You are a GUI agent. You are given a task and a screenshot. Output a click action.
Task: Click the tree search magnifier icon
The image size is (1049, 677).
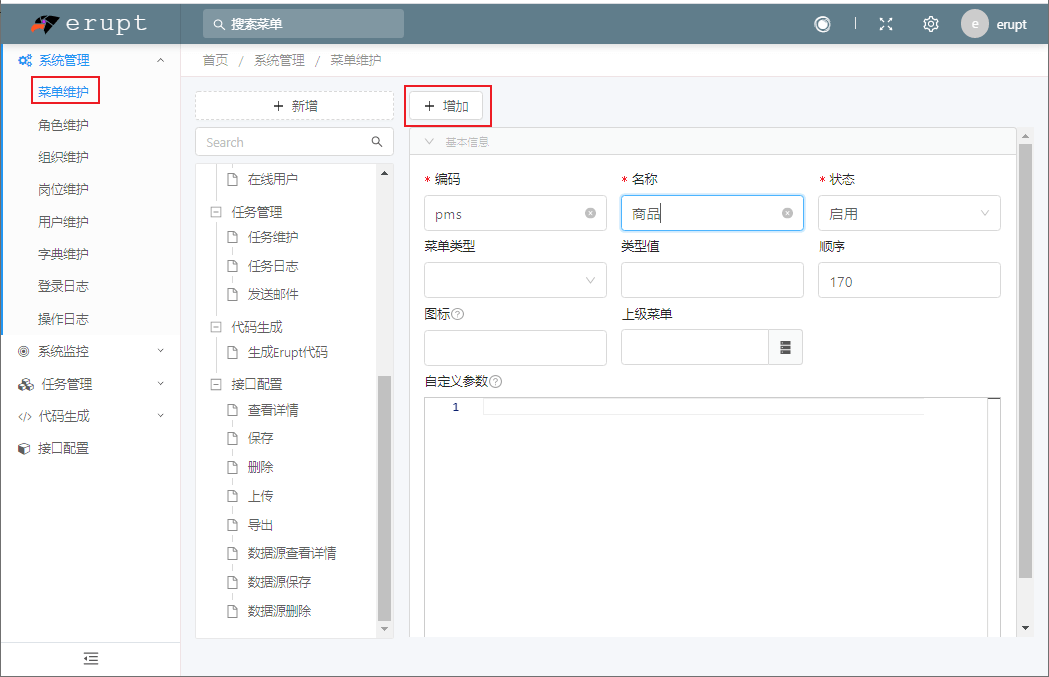coord(377,142)
